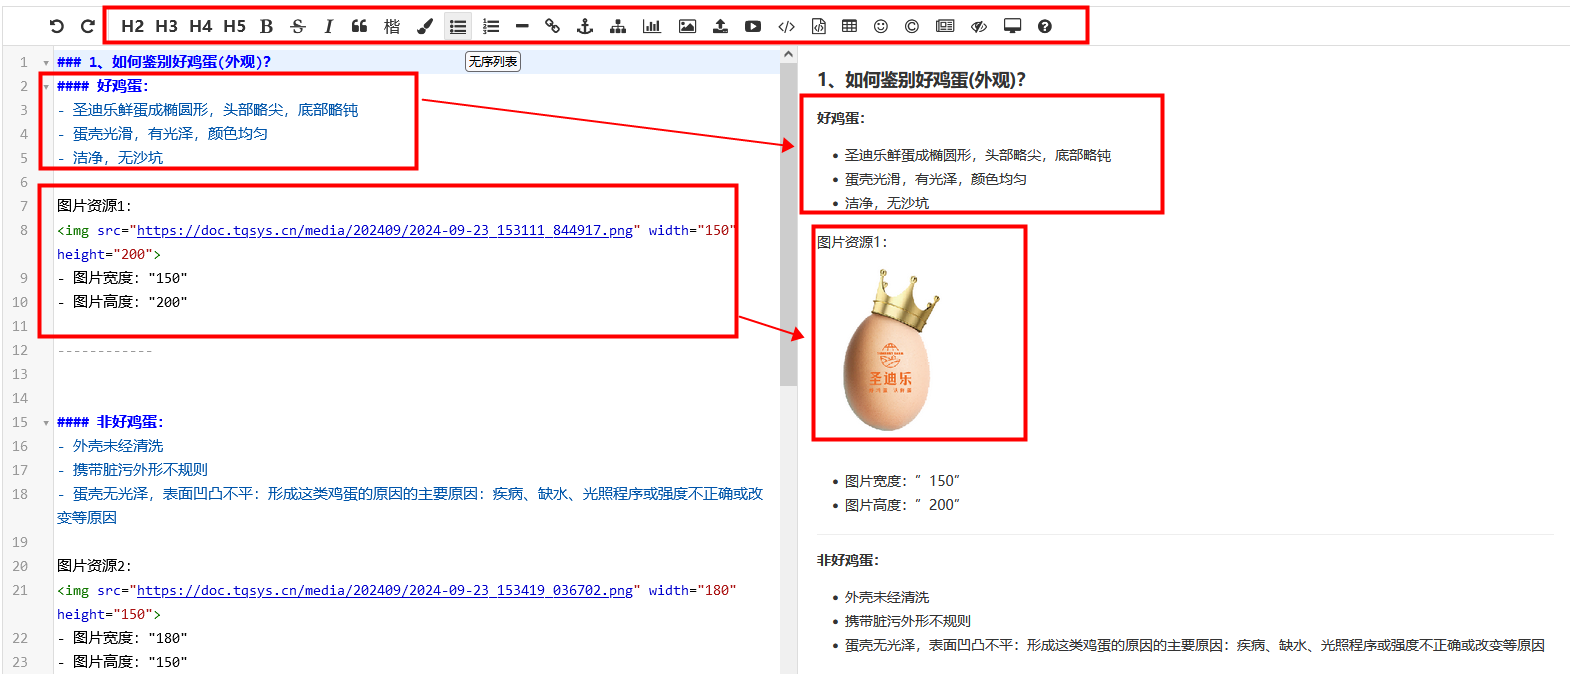Toggle the live preview eye icon
The image size is (1570, 674).
pyautogui.click(x=979, y=26)
